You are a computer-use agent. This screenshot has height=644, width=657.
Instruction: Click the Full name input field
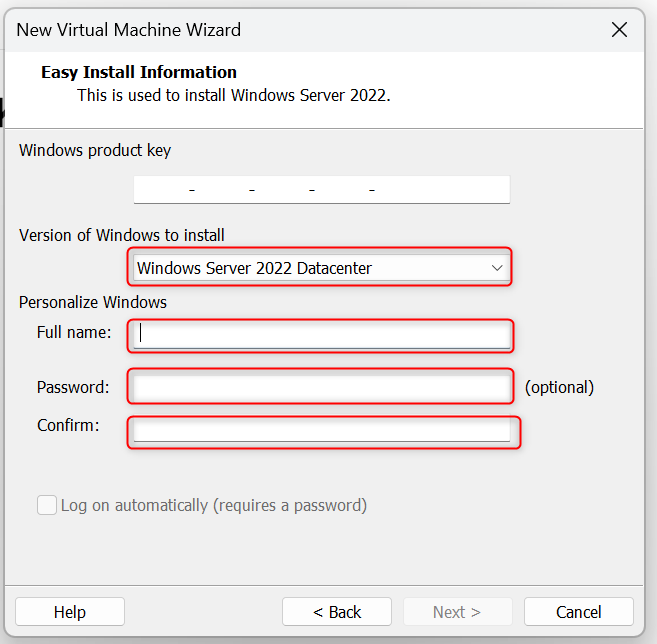322,335
